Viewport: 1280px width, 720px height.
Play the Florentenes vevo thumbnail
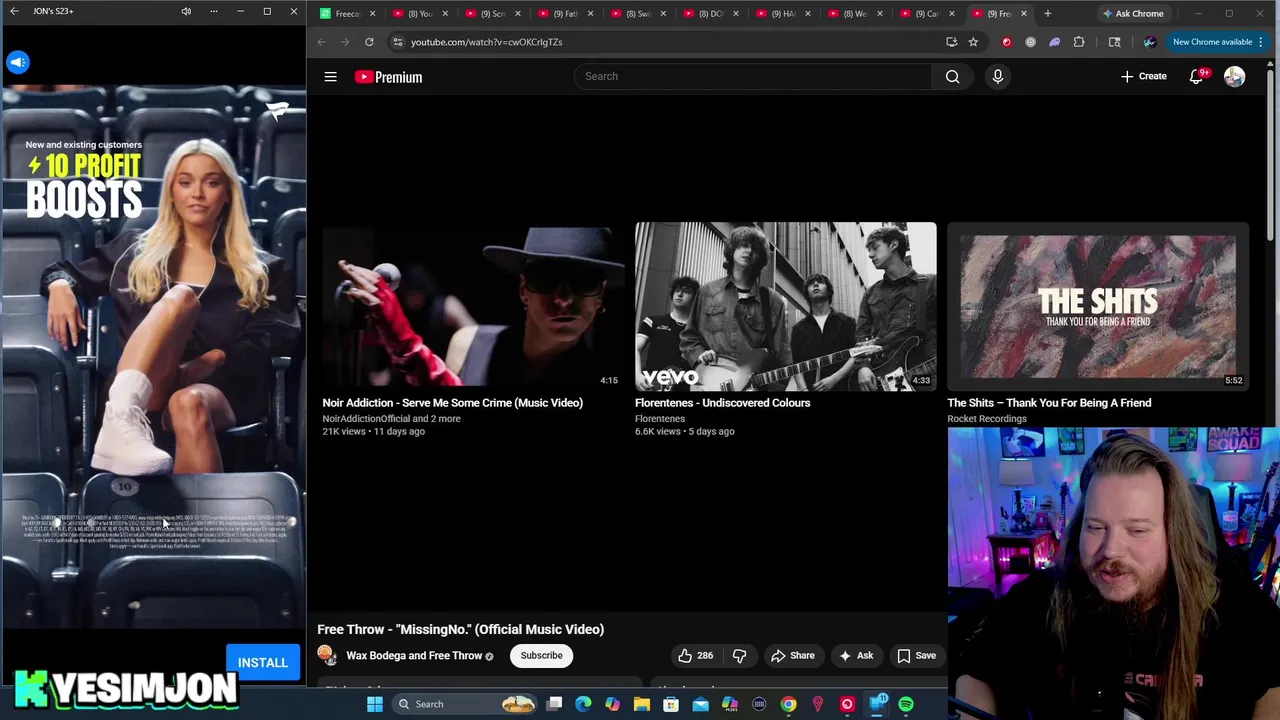click(785, 306)
